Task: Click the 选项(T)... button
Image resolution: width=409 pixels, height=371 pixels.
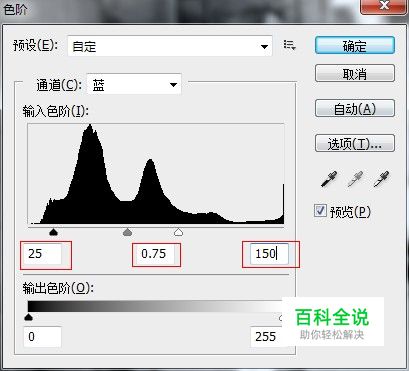Action: (x=355, y=143)
